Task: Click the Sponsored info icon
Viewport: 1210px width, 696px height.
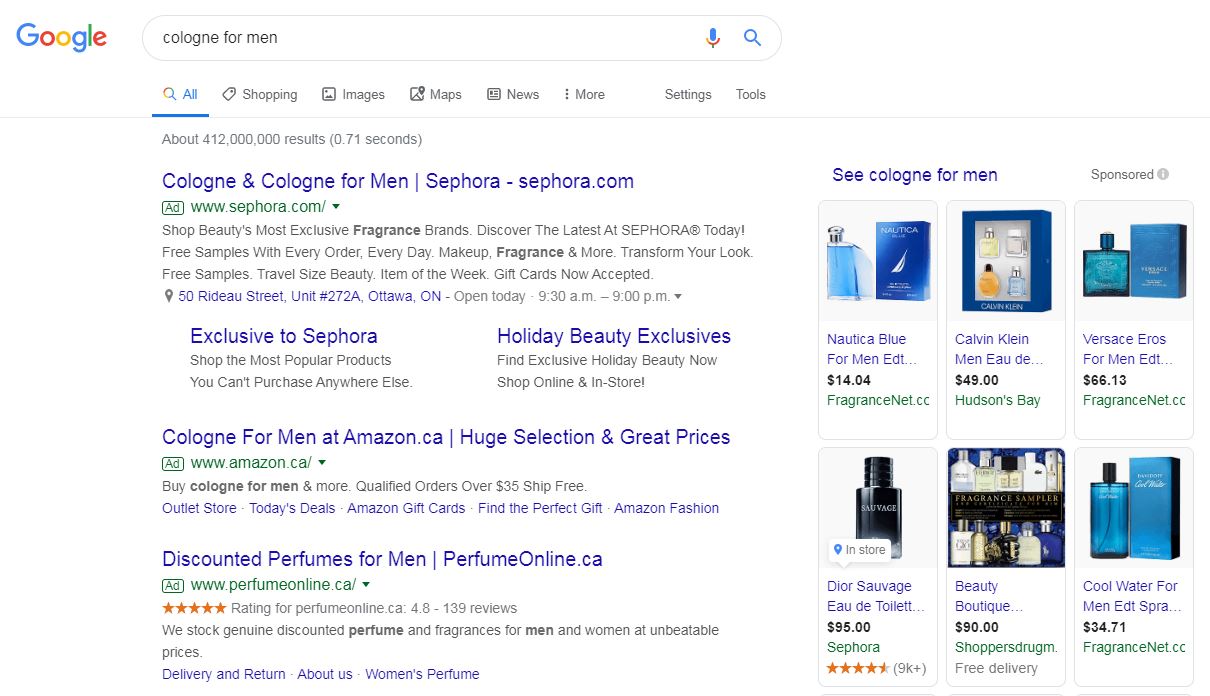Action: pyautogui.click(x=1163, y=174)
